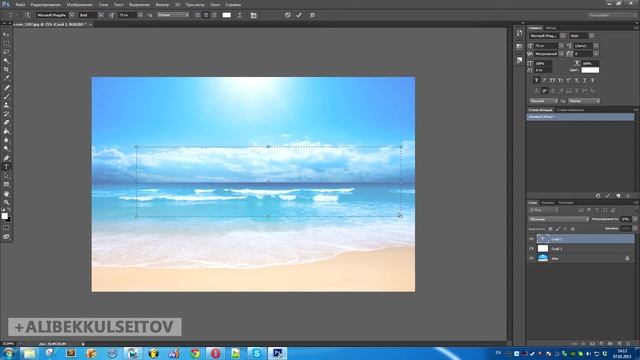Click color swatch in Character panel
Viewport: 640px width, 360px height.
[x=590, y=70]
